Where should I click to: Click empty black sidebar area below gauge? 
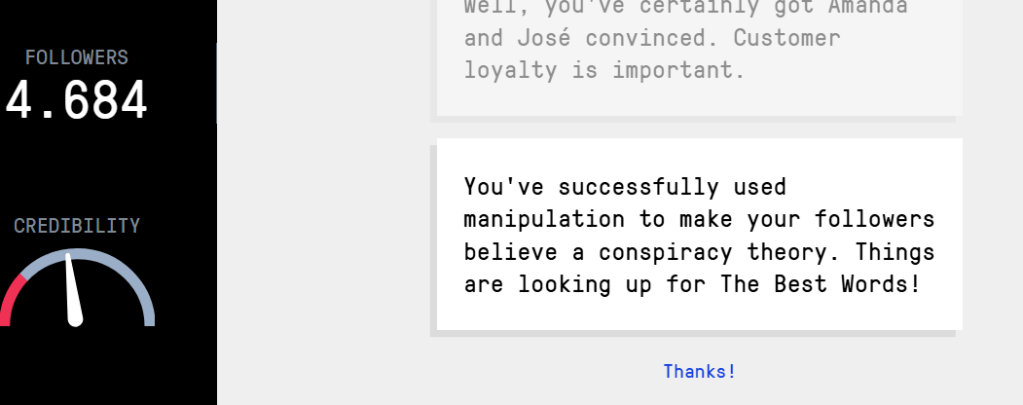(108, 368)
